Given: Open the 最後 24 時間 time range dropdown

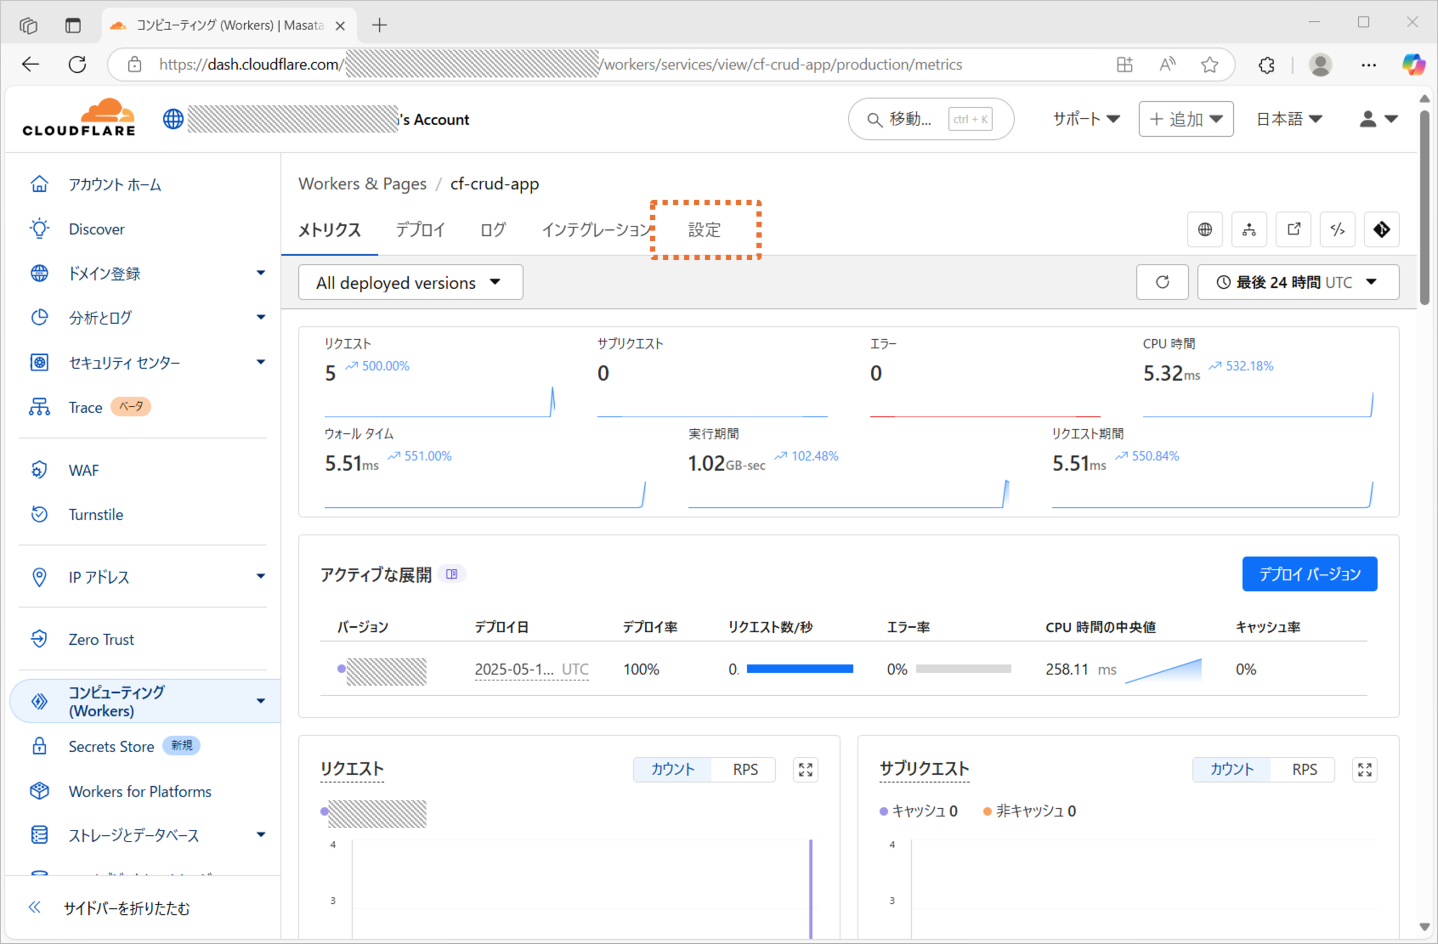Looking at the screenshot, I should [x=1298, y=282].
